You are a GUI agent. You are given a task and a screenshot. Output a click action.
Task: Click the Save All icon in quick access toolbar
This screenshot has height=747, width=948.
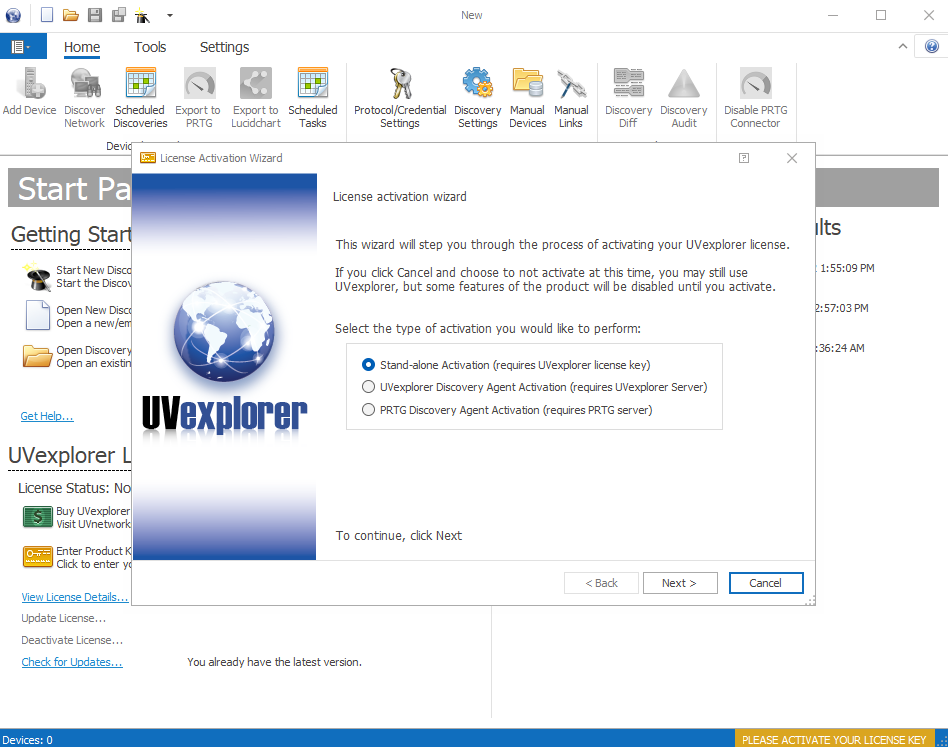coord(119,15)
